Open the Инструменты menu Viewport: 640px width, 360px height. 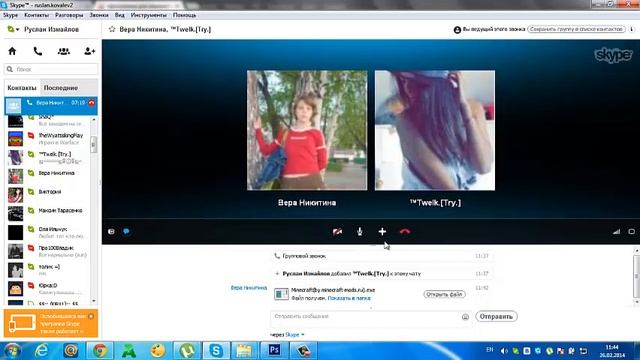(149, 15)
